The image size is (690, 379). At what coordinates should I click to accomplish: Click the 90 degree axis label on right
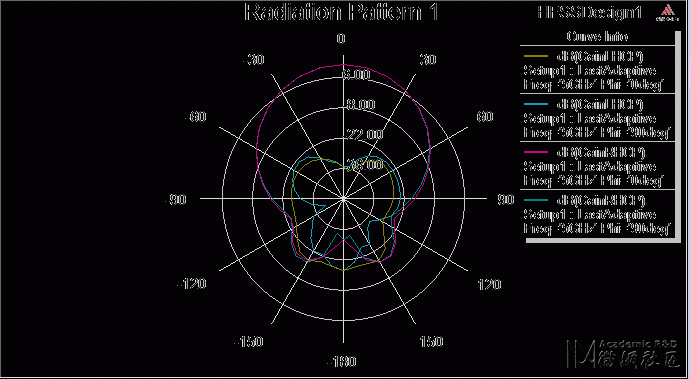click(x=506, y=199)
